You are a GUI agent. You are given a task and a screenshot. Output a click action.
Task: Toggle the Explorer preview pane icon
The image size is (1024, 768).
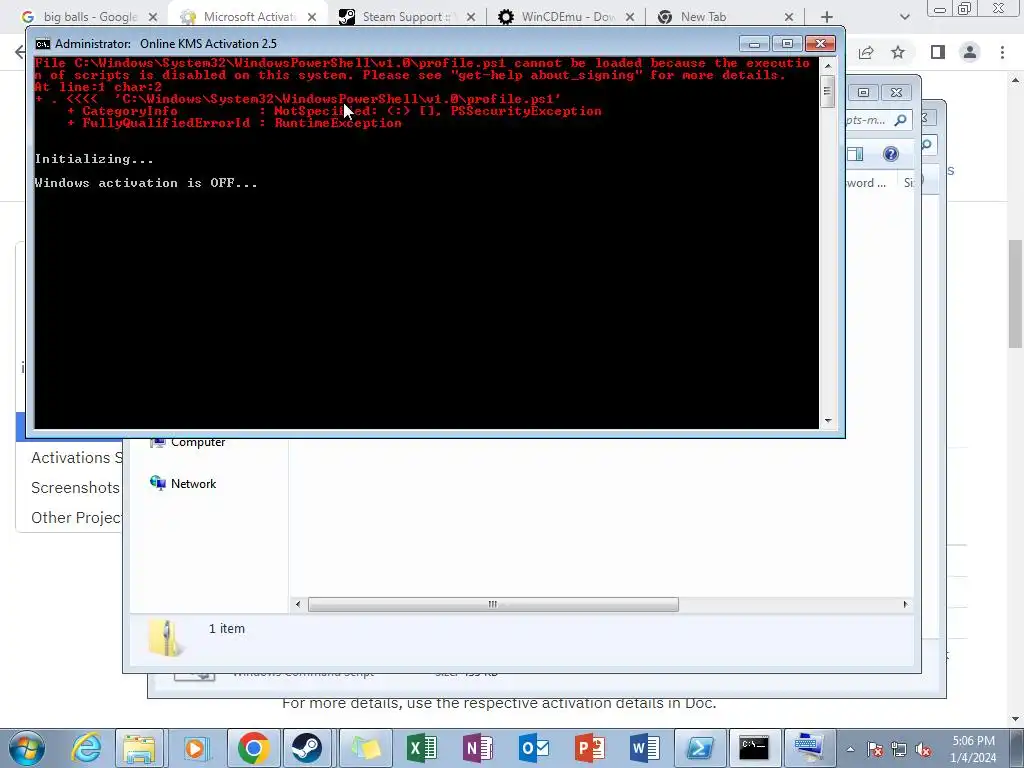coord(855,154)
